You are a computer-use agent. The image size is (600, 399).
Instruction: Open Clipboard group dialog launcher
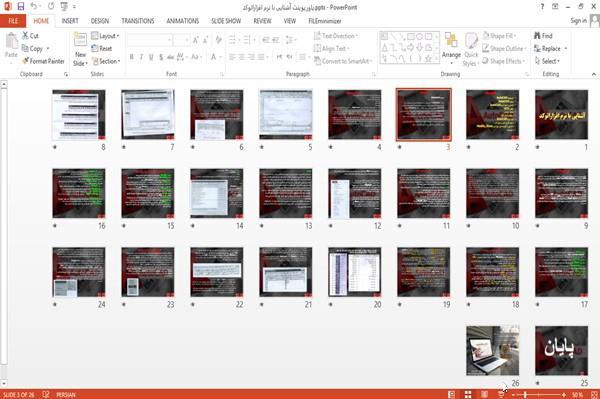point(66,74)
